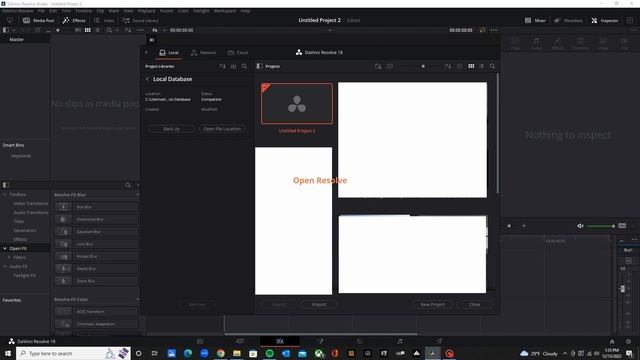Open the projects sort order menu
Viewport: 640px width, 360px height.
[448, 66]
